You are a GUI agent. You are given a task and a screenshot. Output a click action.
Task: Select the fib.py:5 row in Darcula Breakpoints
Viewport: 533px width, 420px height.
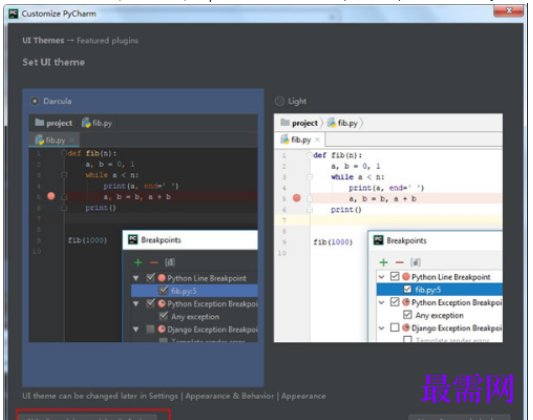[194, 291]
